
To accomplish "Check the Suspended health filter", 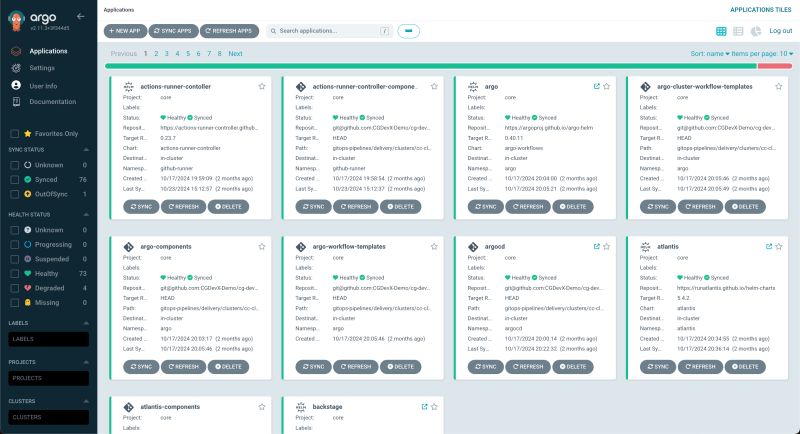I will [x=14, y=259].
